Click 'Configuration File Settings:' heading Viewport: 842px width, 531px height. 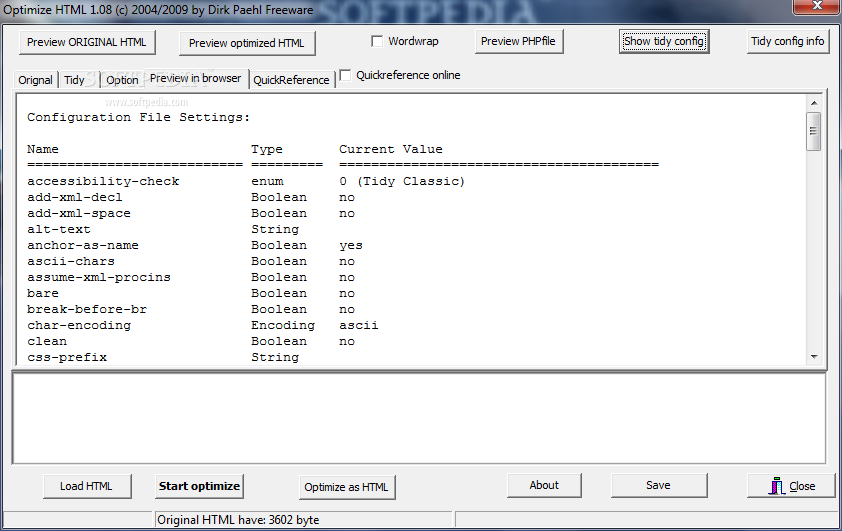(x=139, y=118)
